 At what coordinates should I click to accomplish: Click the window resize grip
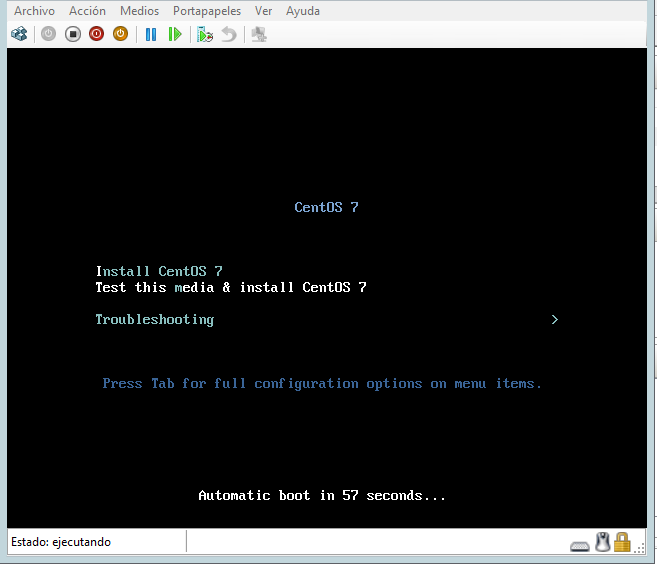[640, 548]
